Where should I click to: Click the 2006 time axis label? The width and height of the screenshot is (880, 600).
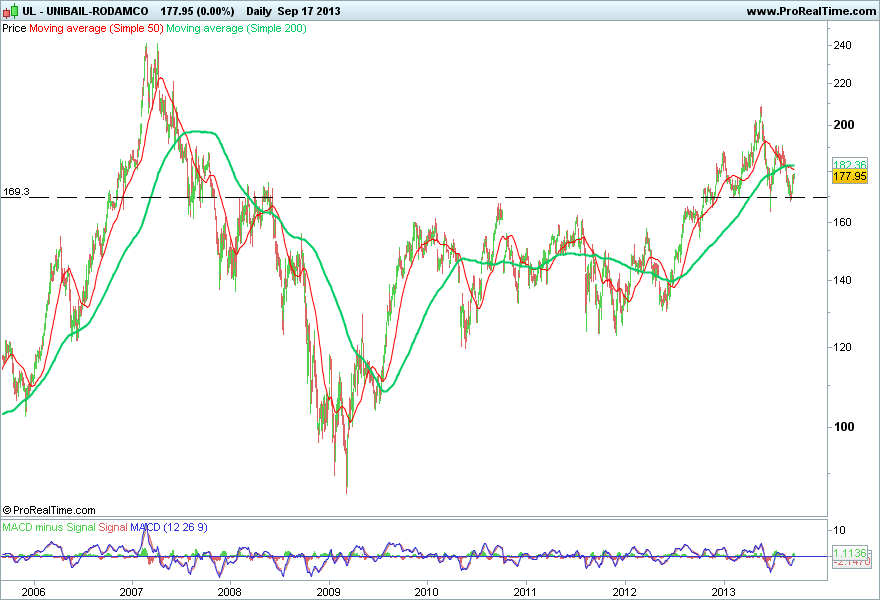33,592
